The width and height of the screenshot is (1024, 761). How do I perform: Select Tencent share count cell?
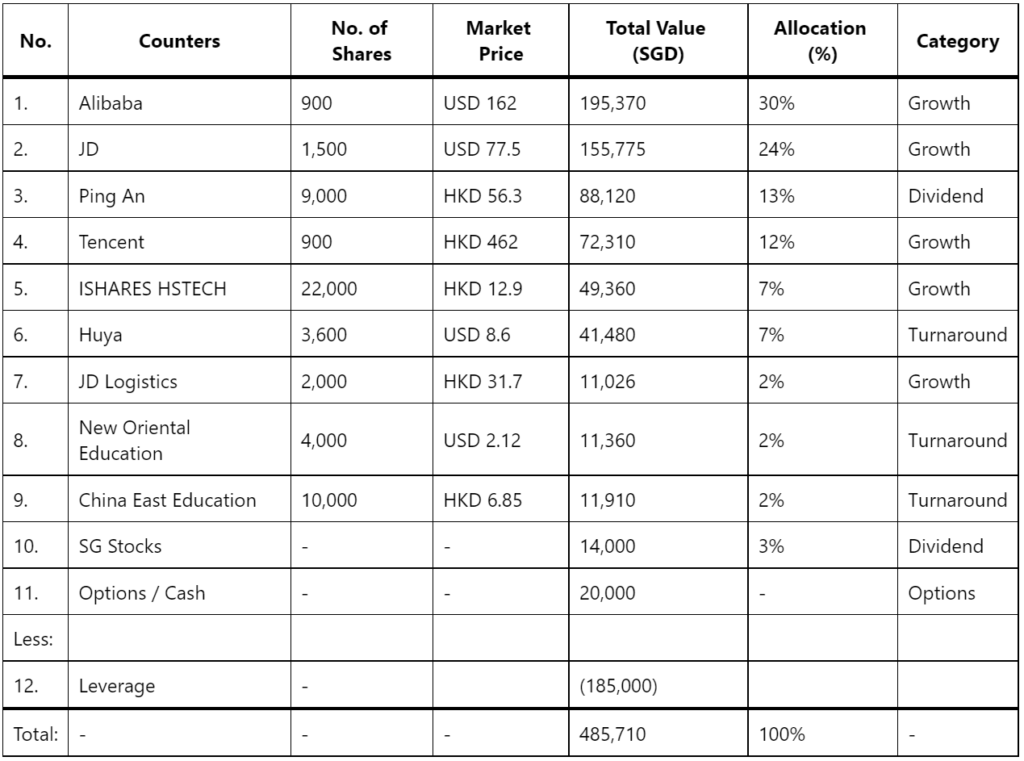coord(361,242)
